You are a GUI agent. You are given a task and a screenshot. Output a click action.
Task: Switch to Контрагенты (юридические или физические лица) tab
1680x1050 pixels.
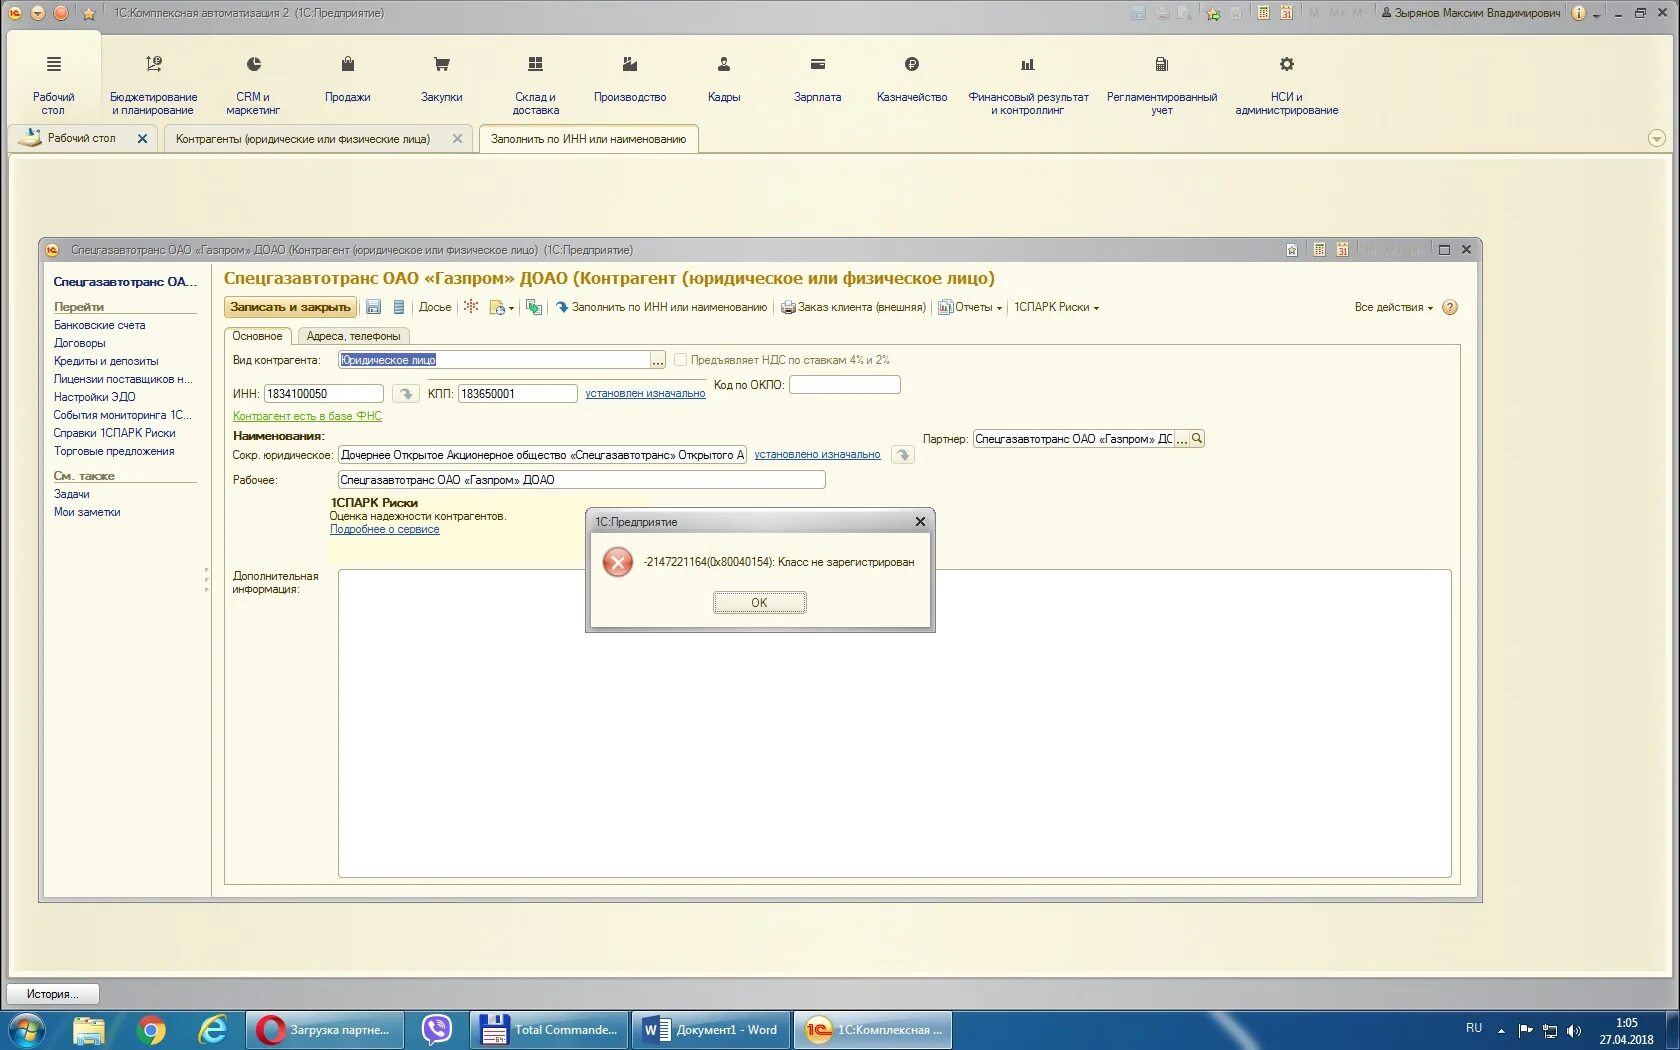tap(303, 139)
